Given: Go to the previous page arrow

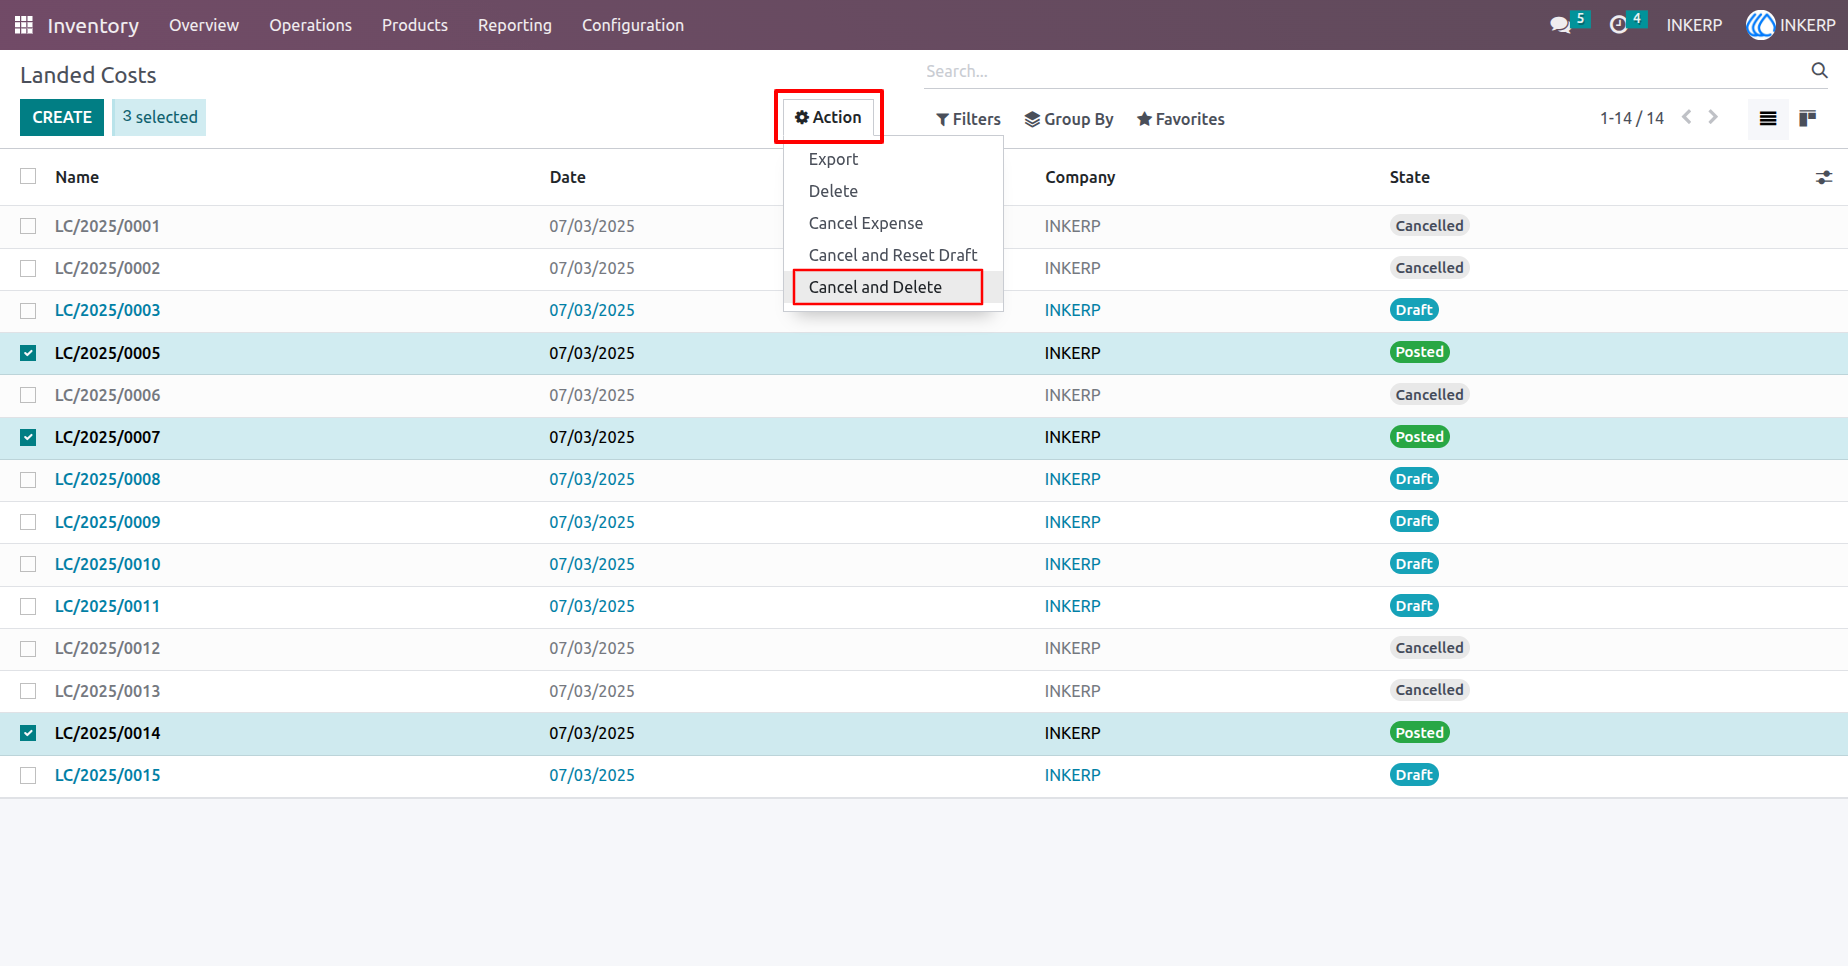Looking at the screenshot, I should click(x=1687, y=117).
